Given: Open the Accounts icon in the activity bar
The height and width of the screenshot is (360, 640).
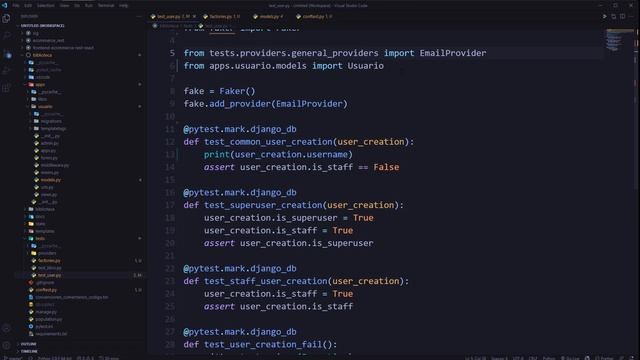Looking at the screenshot, I should (x=6, y=328).
